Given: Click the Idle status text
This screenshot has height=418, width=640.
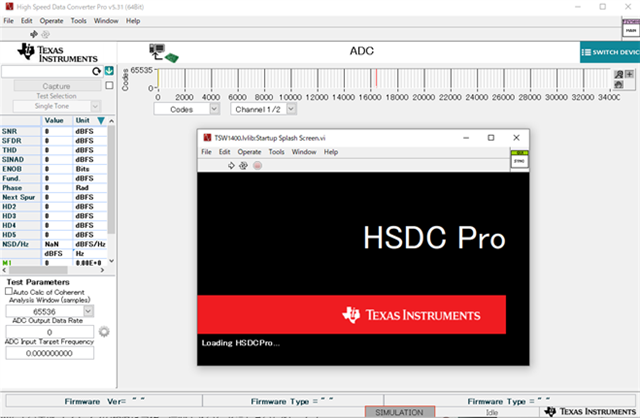Looking at the screenshot, I should coord(492,412).
